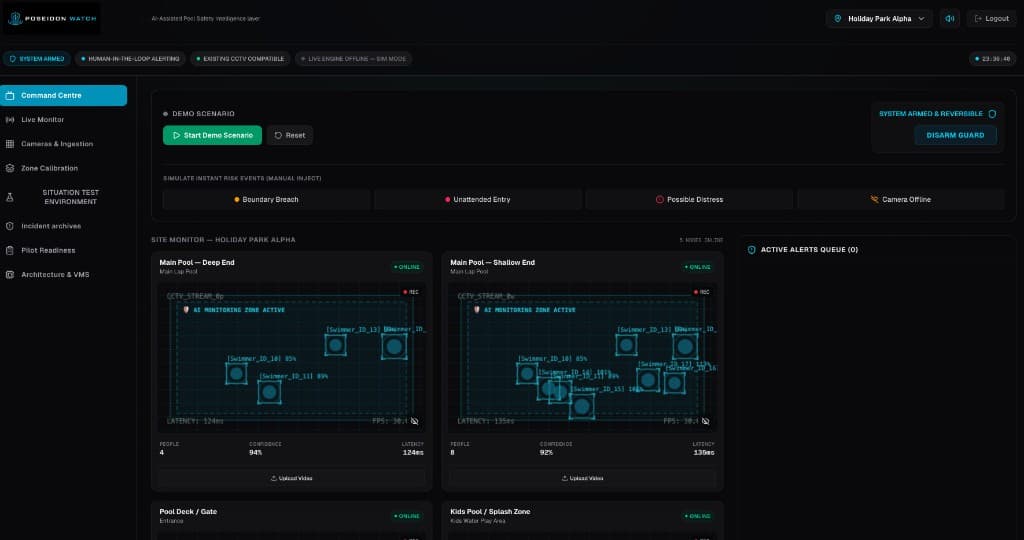Image resolution: width=1024 pixels, height=540 pixels.
Task: Toggle overlay visibility on Shallow End feed
Action: (705, 421)
